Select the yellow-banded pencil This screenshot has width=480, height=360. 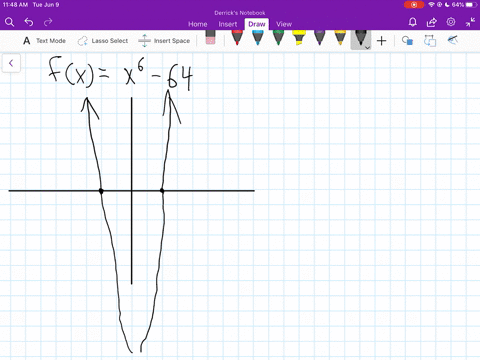pos(340,37)
